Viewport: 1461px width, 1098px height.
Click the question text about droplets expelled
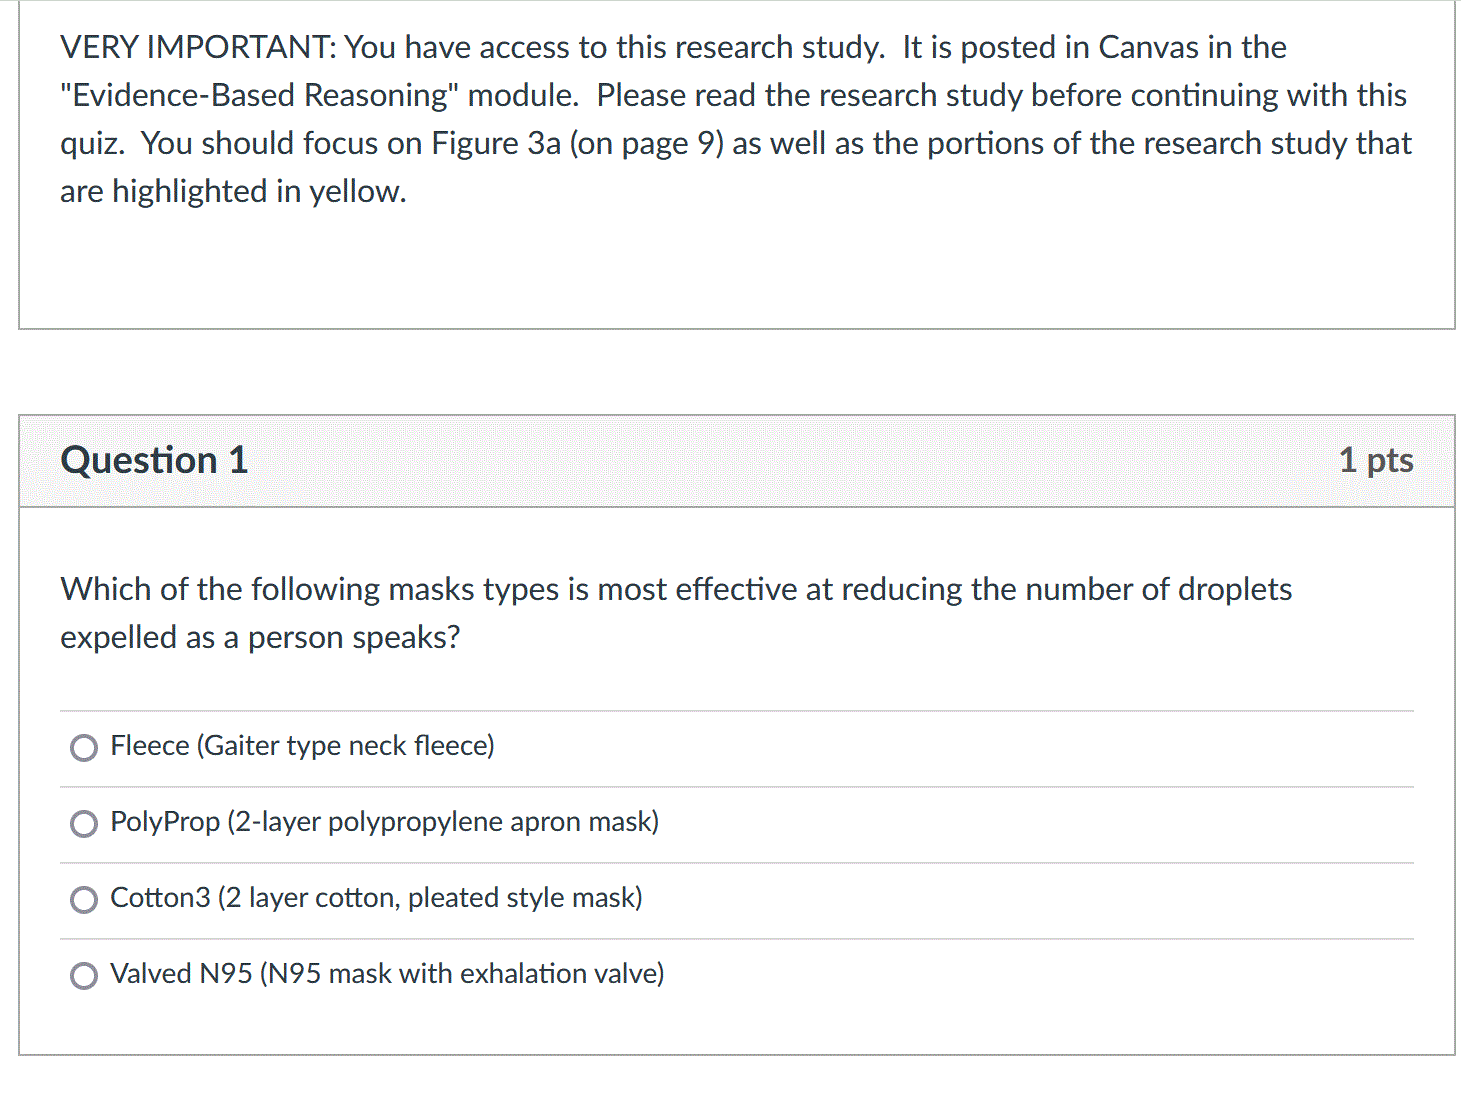point(676,613)
